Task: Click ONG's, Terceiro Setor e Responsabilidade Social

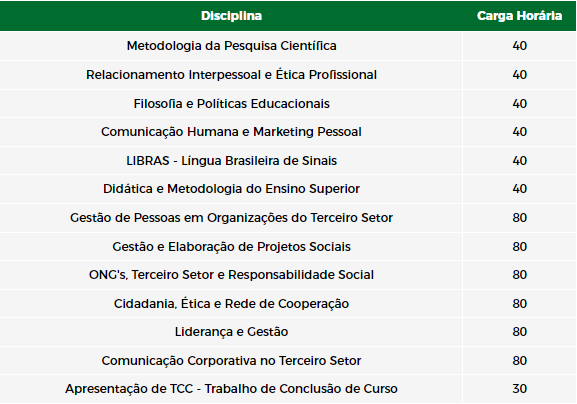Action: 231,275
